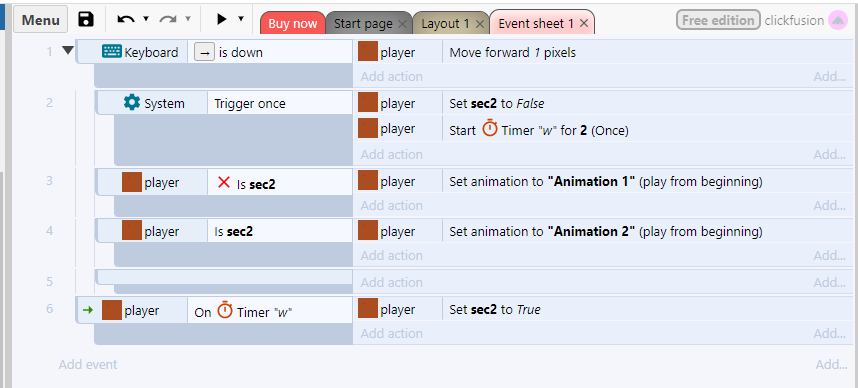The image size is (858, 388).
Task: Open the preview options dropdown next to Play
Action: 241,19
